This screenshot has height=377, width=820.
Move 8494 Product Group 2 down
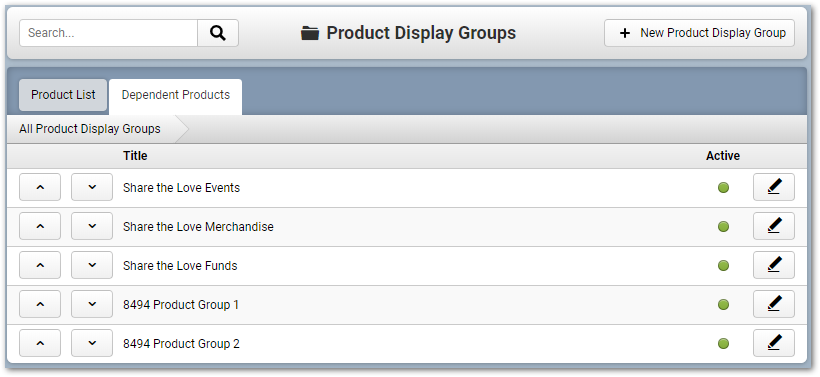[x=92, y=343]
